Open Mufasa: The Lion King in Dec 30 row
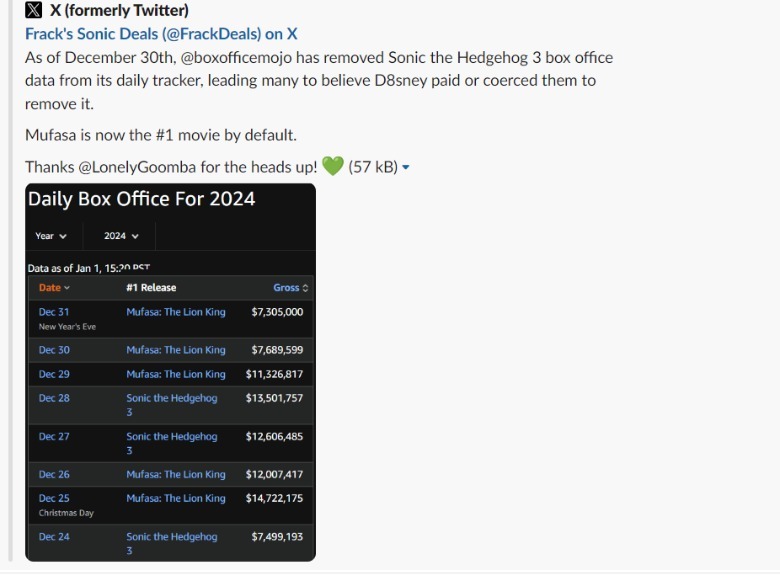This screenshot has height=585, width=780. pyautogui.click(x=176, y=350)
